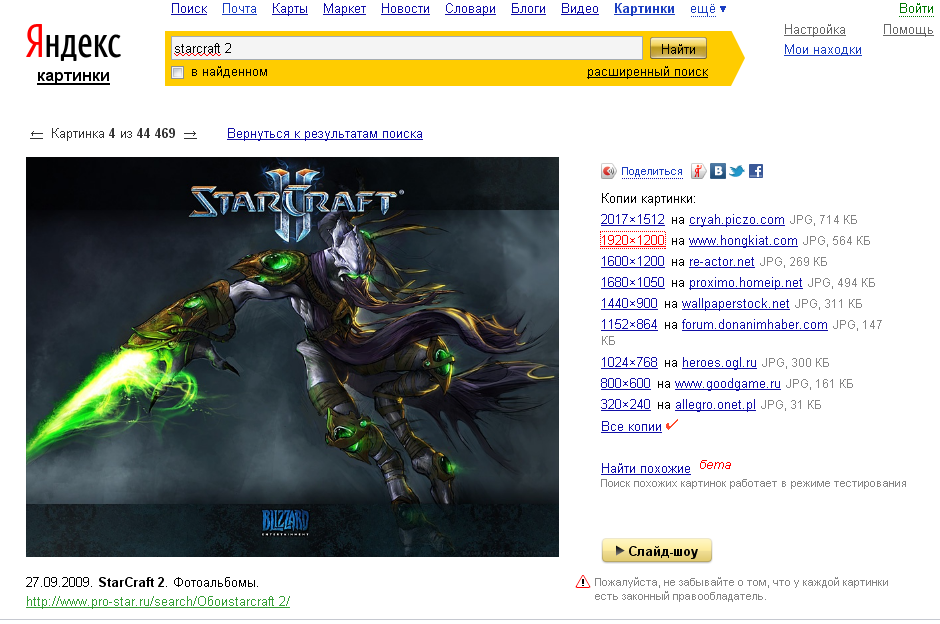Start the Слайд-шоу
Image resolution: width=940 pixels, height=624 pixels.
pyautogui.click(x=657, y=550)
